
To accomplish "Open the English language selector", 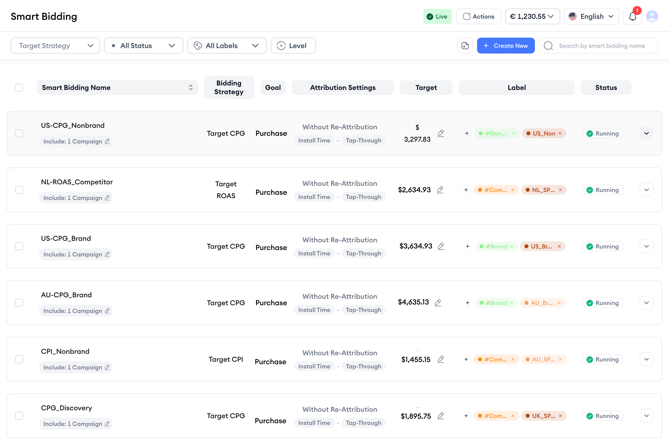I will [x=591, y=17].
